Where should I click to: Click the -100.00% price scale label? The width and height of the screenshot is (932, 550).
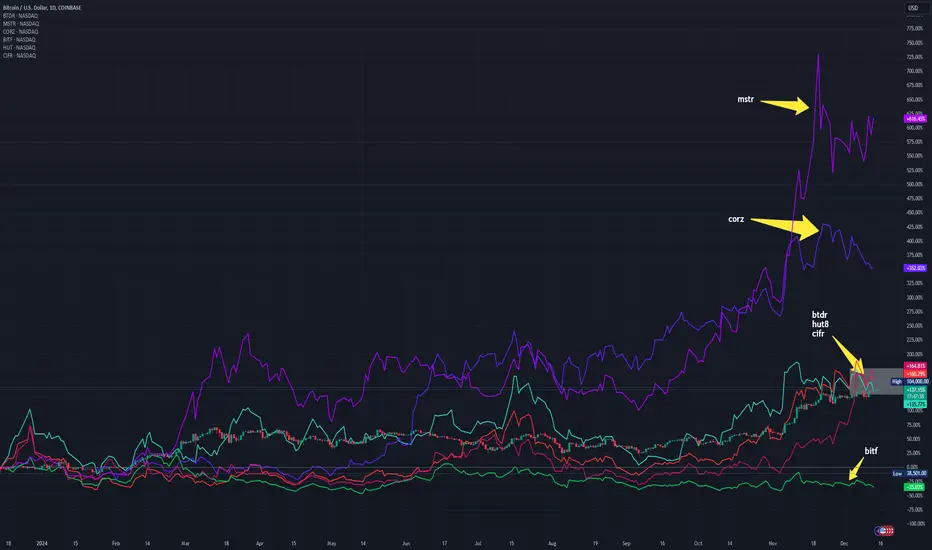(x=915, y=524)
